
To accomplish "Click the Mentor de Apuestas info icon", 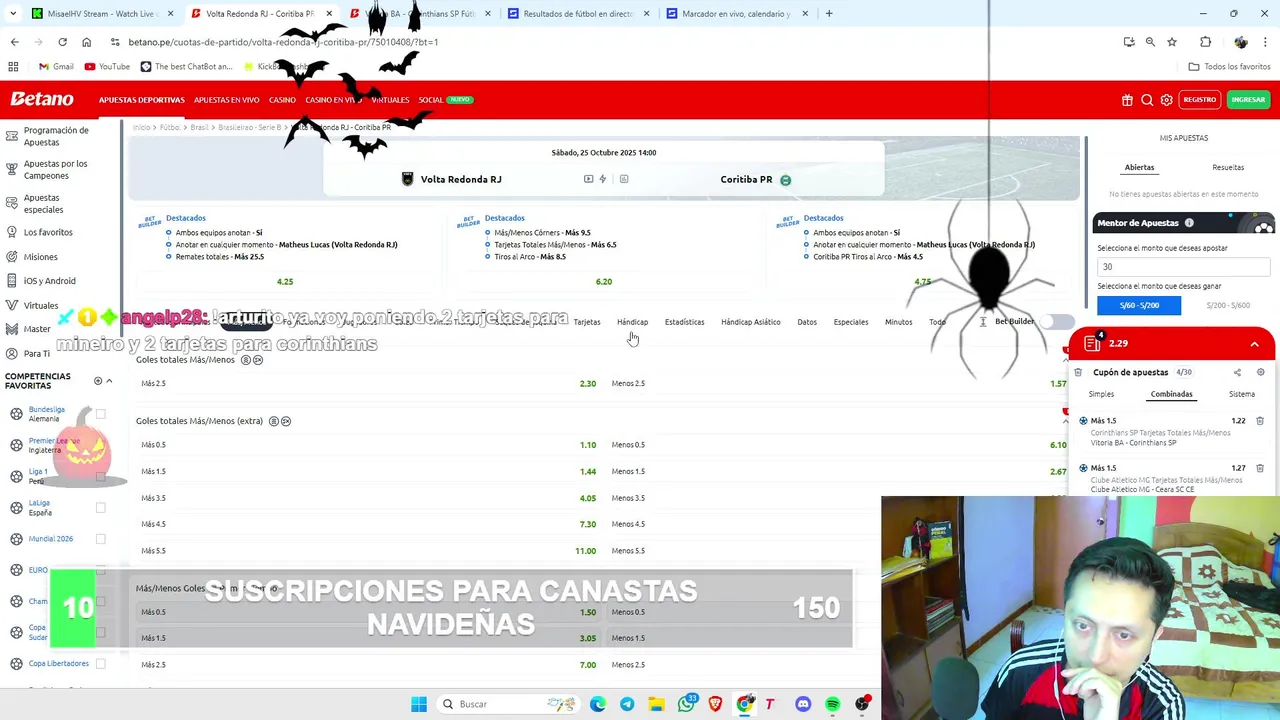I will coord(1189,223).
